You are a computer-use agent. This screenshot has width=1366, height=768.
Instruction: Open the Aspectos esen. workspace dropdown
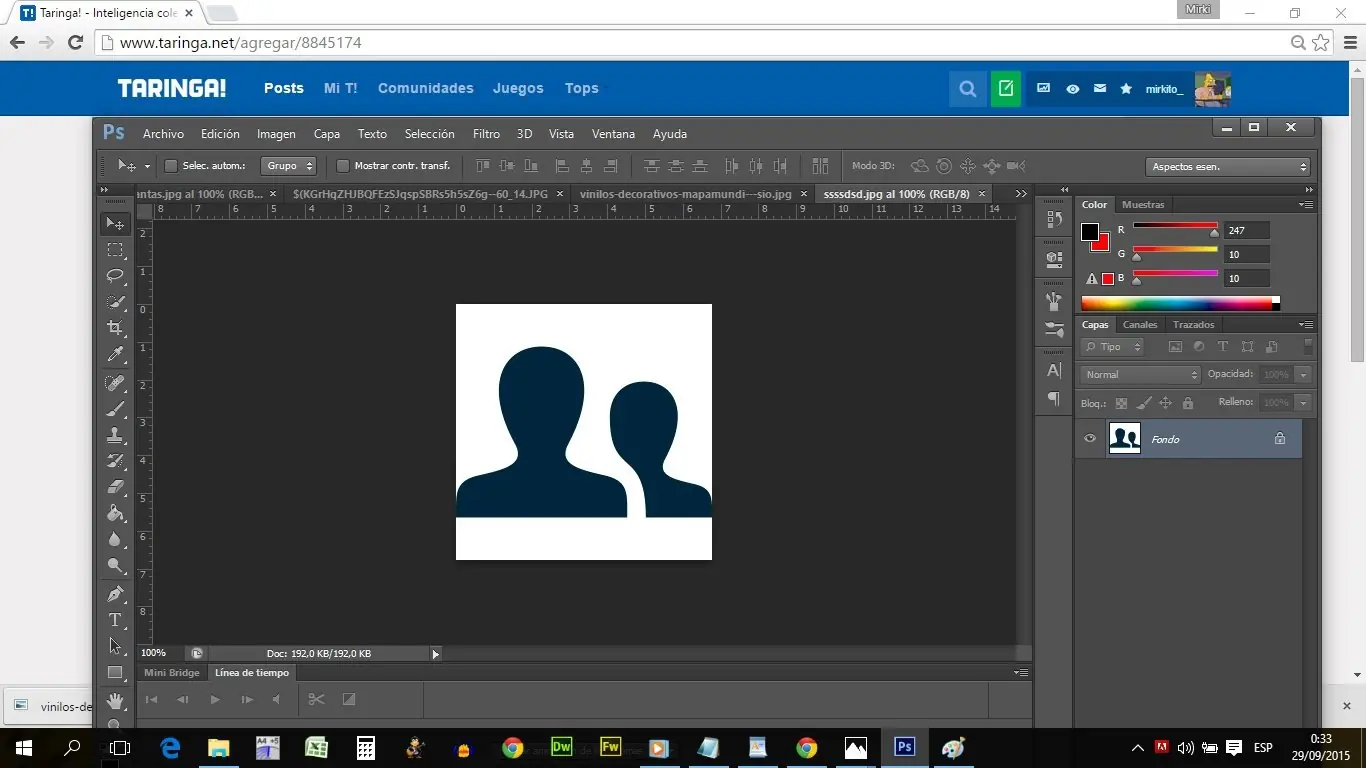click(1228, 167)
